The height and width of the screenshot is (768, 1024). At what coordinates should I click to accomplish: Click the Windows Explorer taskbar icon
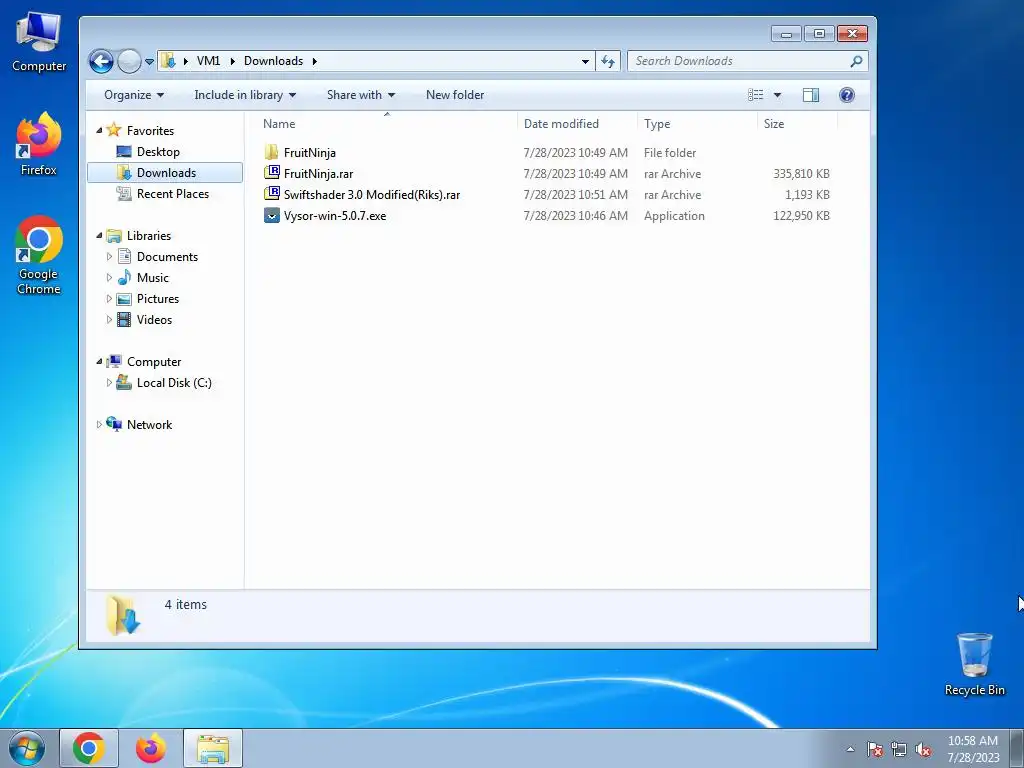point(213,748)
